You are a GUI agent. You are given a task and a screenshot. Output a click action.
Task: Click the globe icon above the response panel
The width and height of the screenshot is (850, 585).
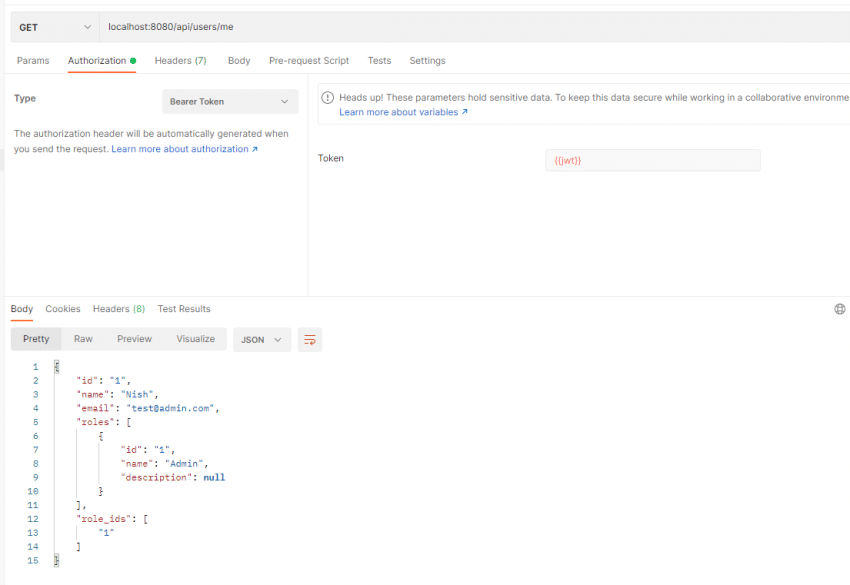839,310
